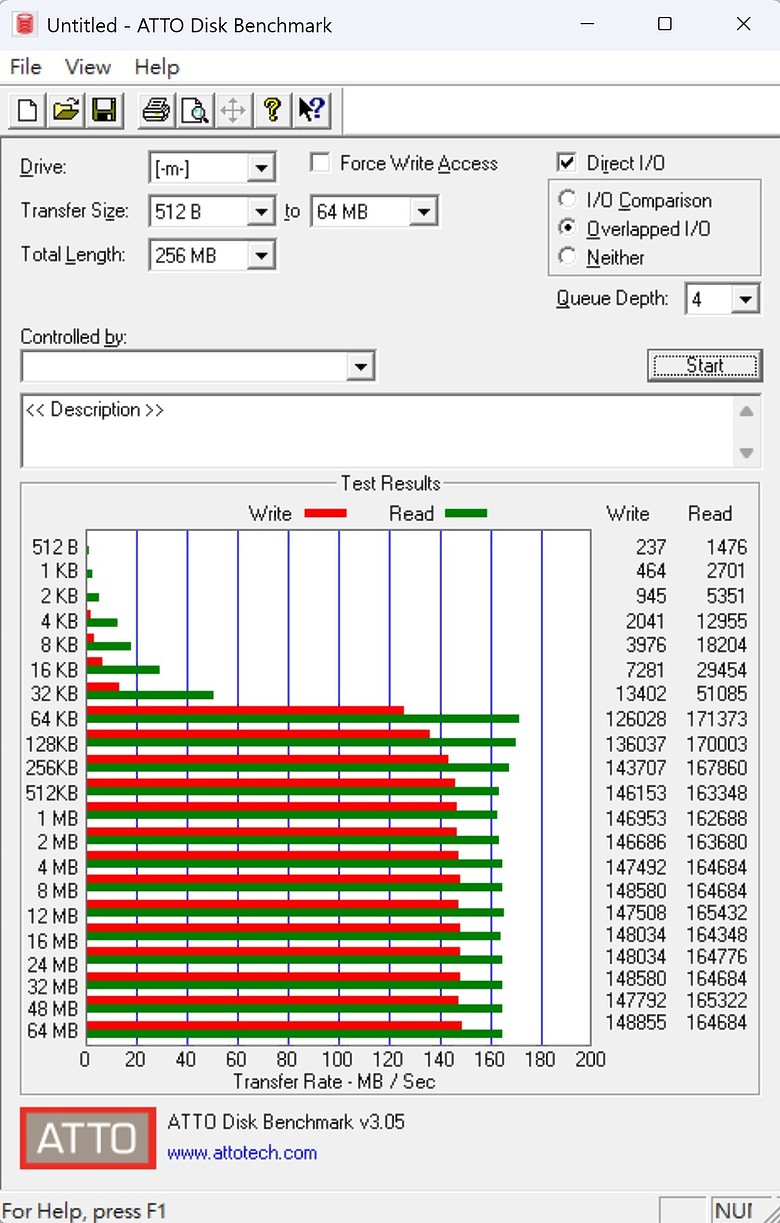Print using the printer toolbar icon
The height and width of the screenshot is (1223, 780).
(x=156, y=110)
